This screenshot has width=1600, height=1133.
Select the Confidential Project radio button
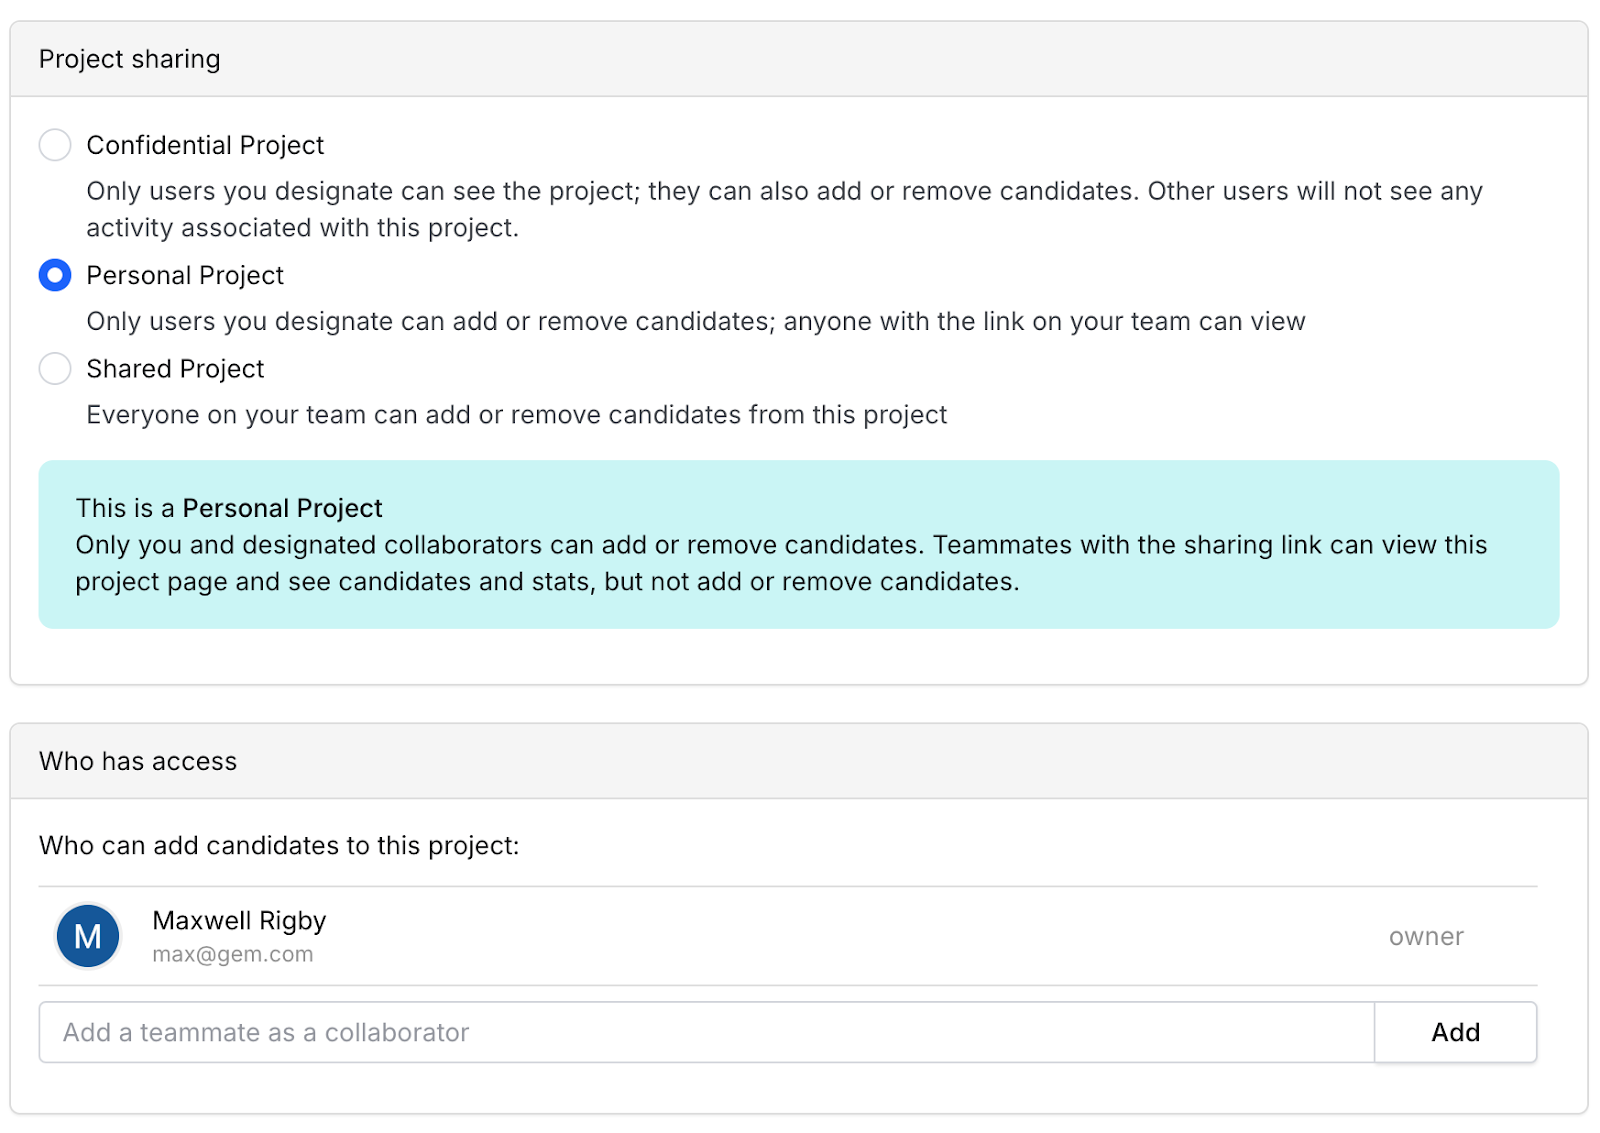pyautogui.click(x=55, y=145)
